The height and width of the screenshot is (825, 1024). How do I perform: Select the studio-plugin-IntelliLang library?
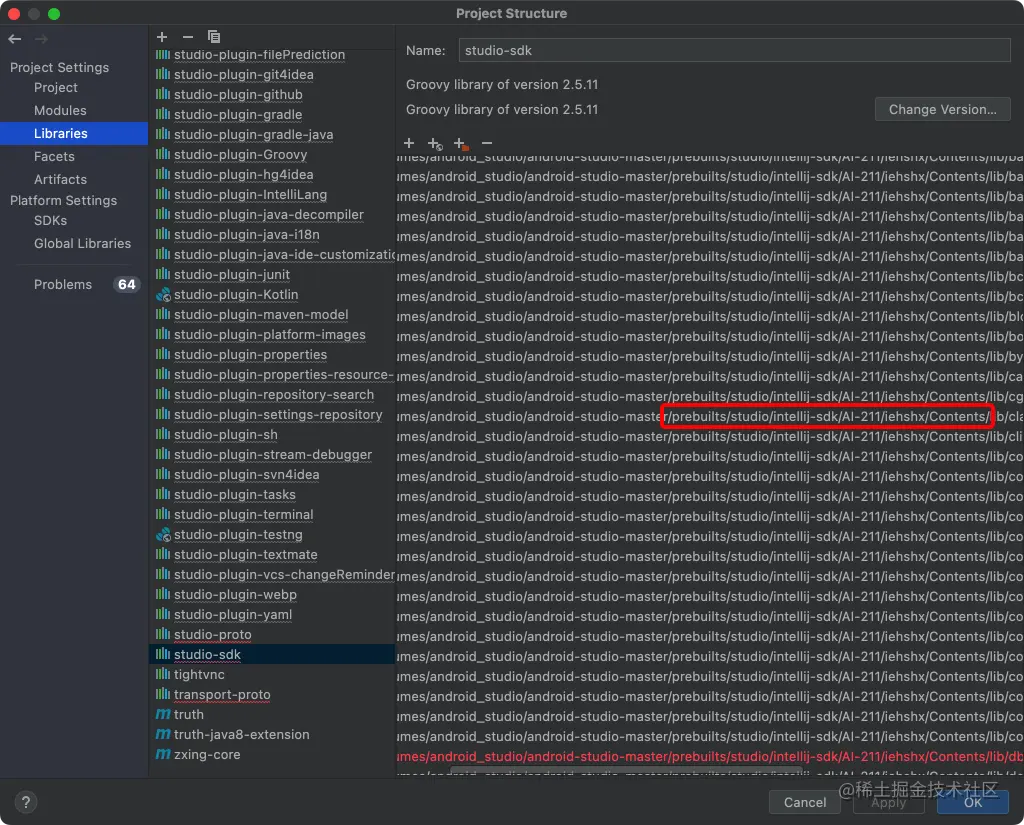(x=250, y=195)
